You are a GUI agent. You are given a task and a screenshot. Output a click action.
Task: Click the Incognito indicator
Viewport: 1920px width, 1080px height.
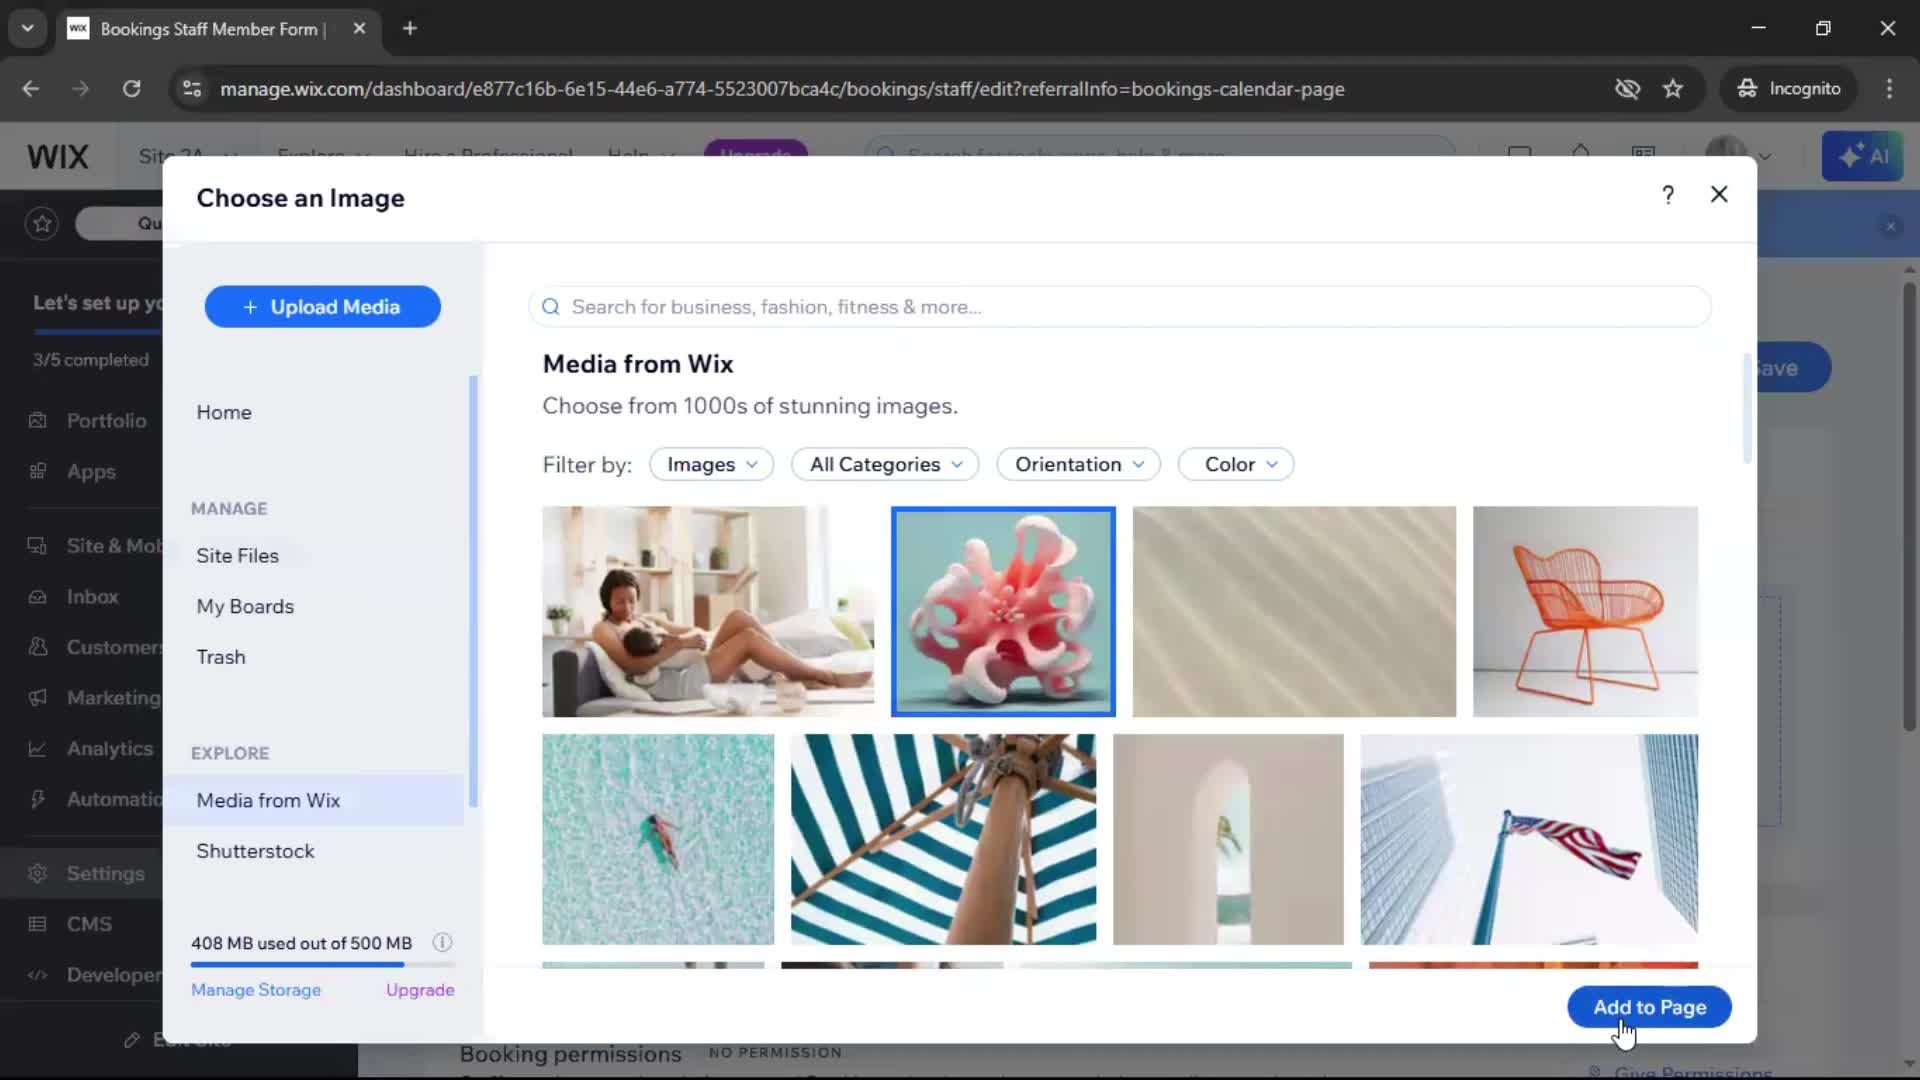tap(1789, 88)
